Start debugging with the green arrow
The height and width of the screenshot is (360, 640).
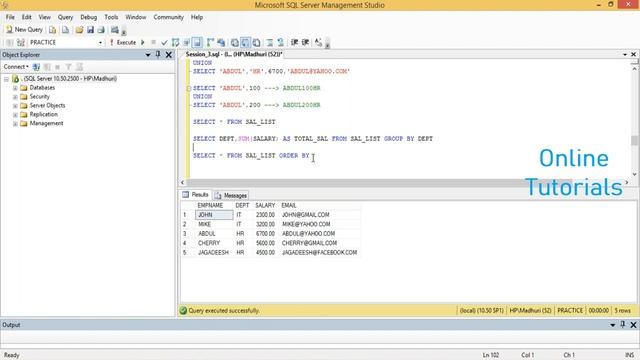[142, 42]
